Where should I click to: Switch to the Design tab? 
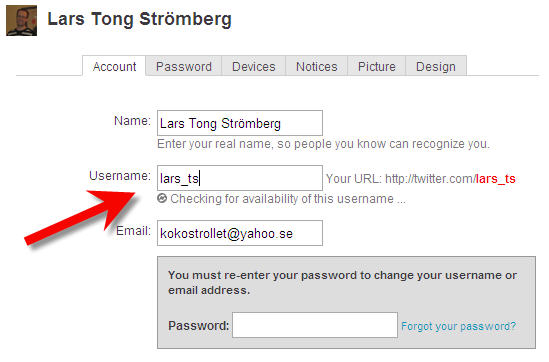pyautogui.click(x=436, y=66)
